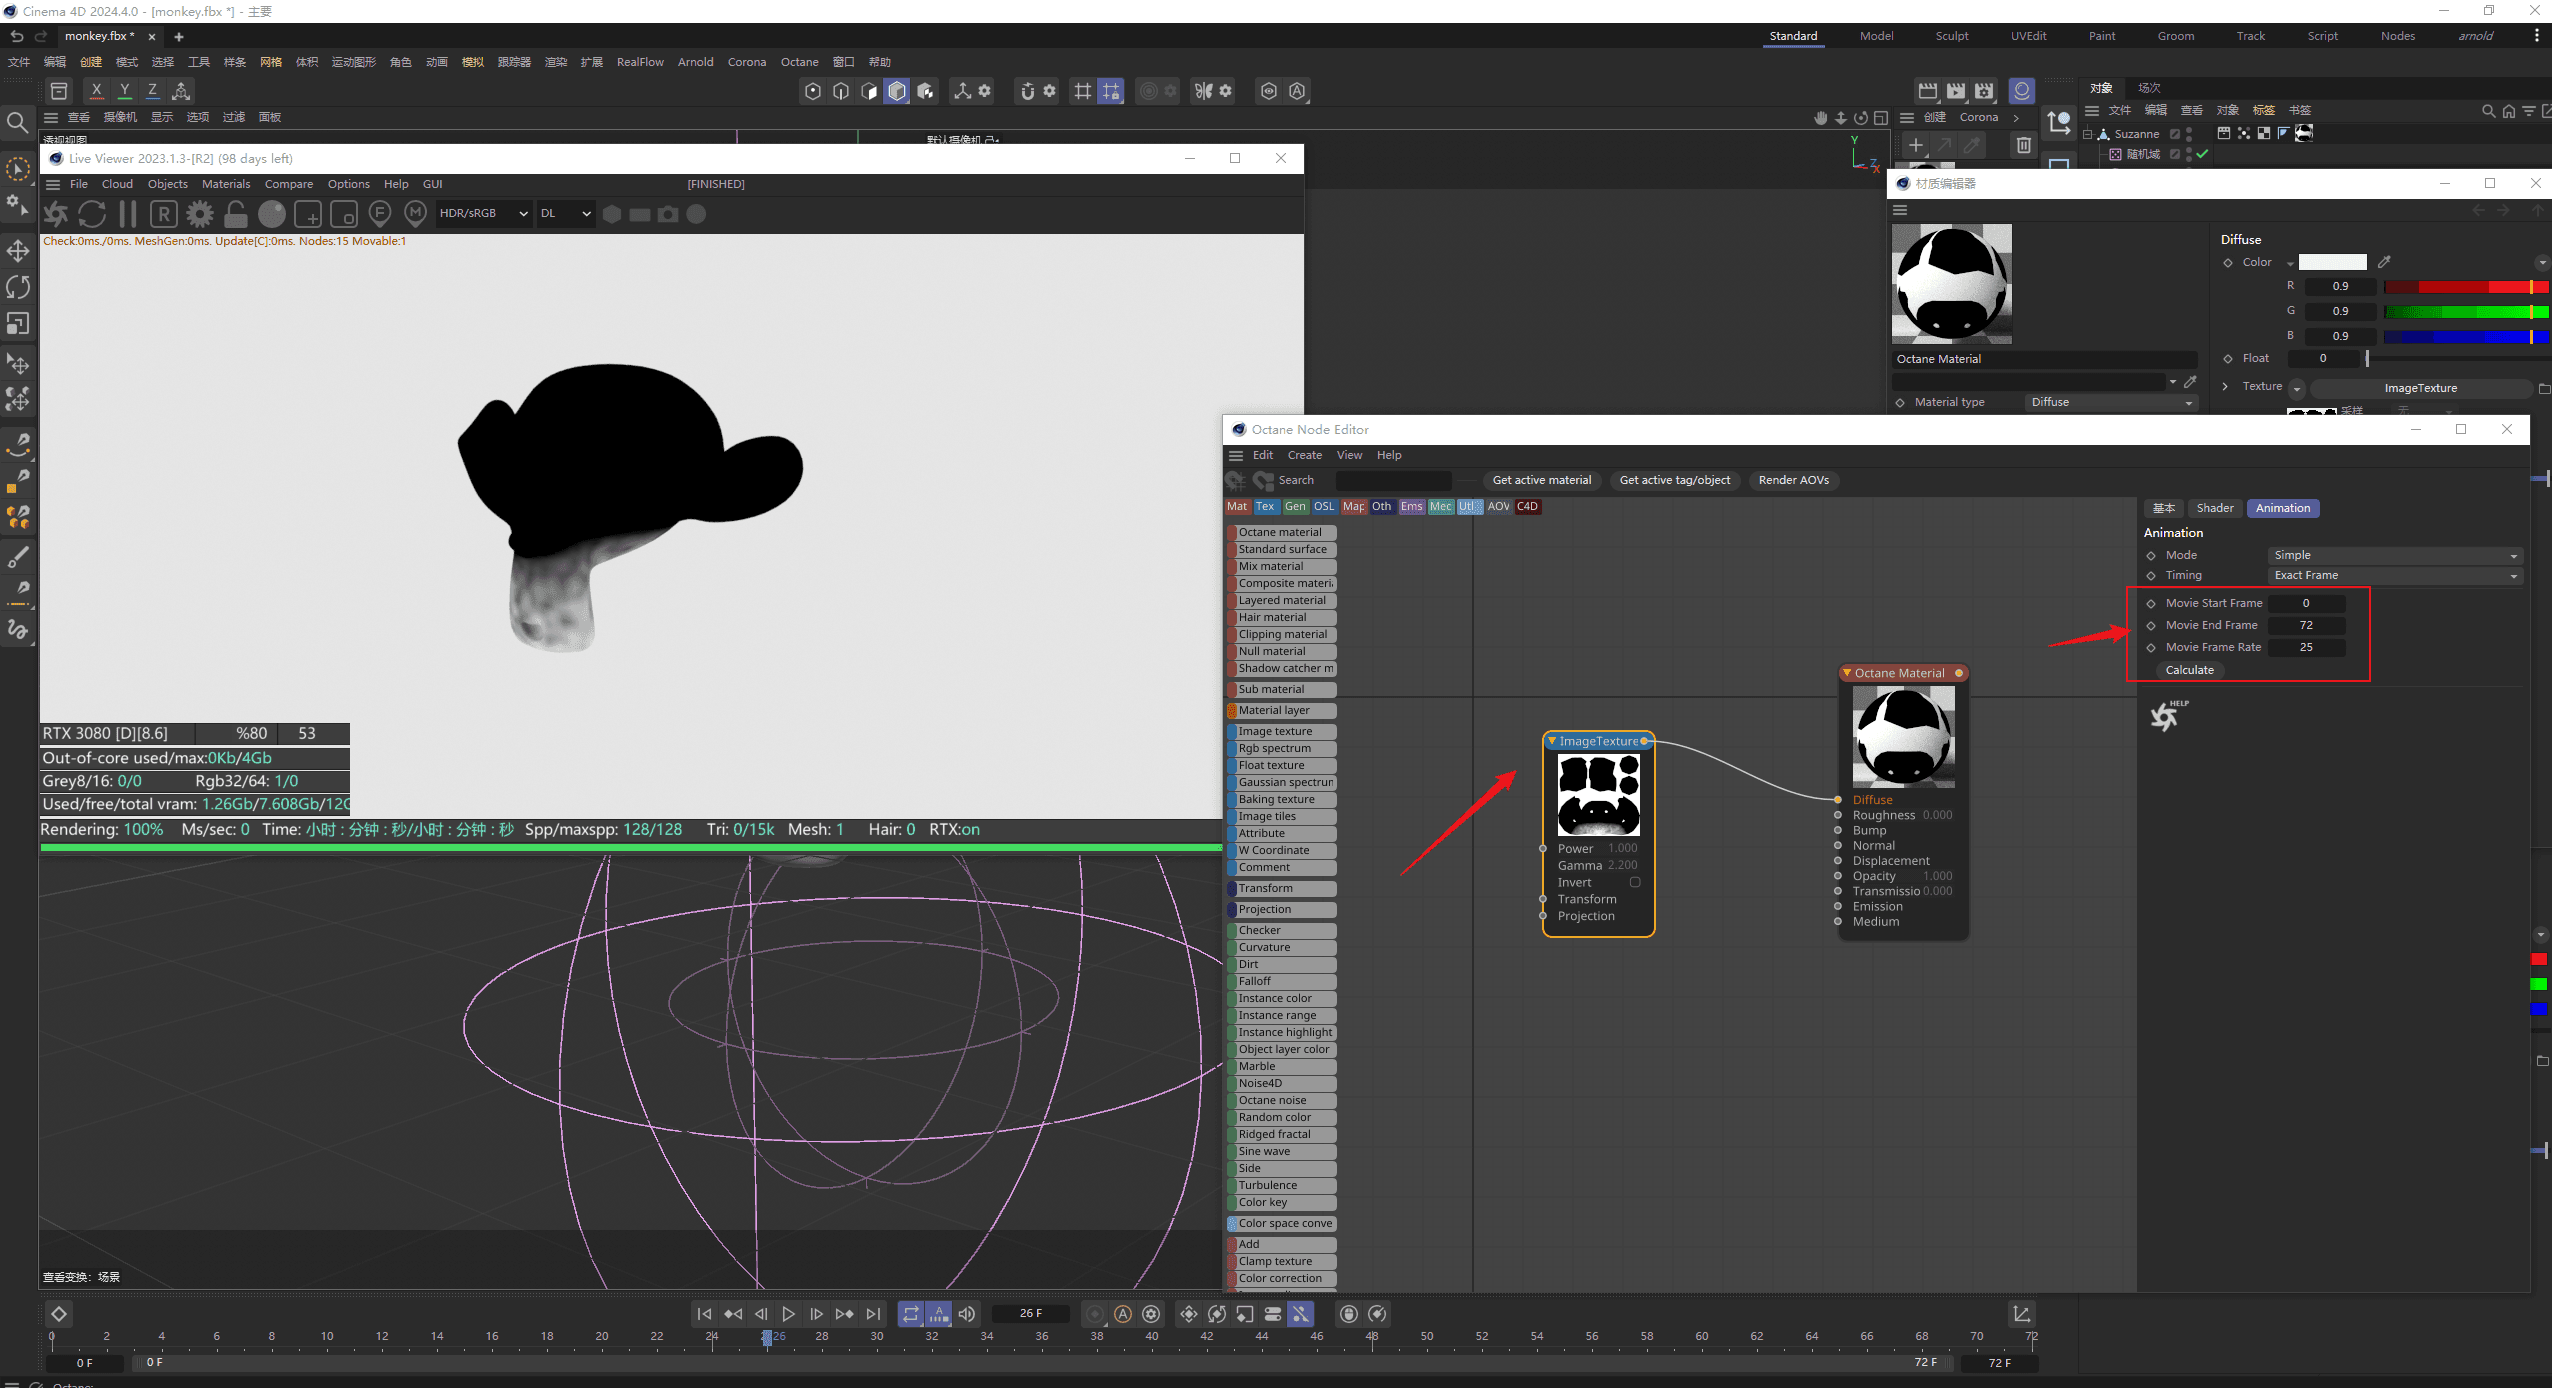Click Live Viewer focus picker F icon
Screen dimensions: 2552x1388
380,213
